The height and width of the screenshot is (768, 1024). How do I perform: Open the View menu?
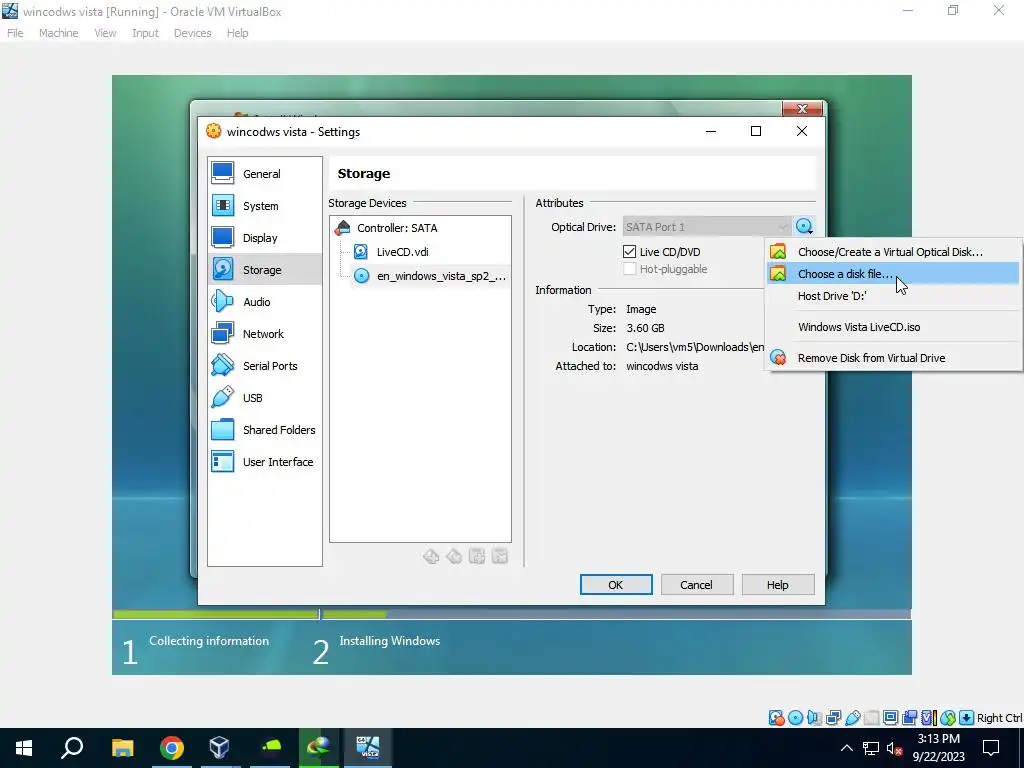(x=105, y=33)
